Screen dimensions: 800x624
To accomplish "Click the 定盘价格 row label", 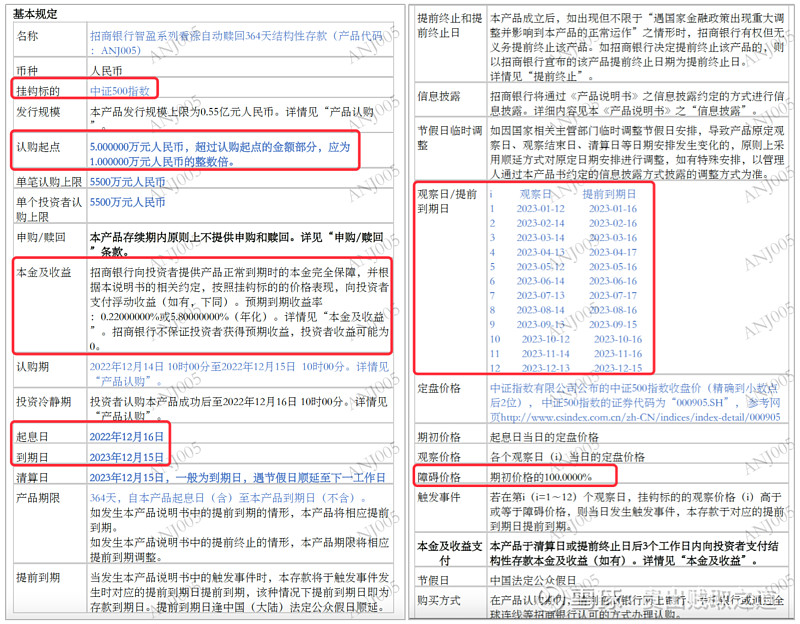I will pyautogui.click(x=439, y=389).
